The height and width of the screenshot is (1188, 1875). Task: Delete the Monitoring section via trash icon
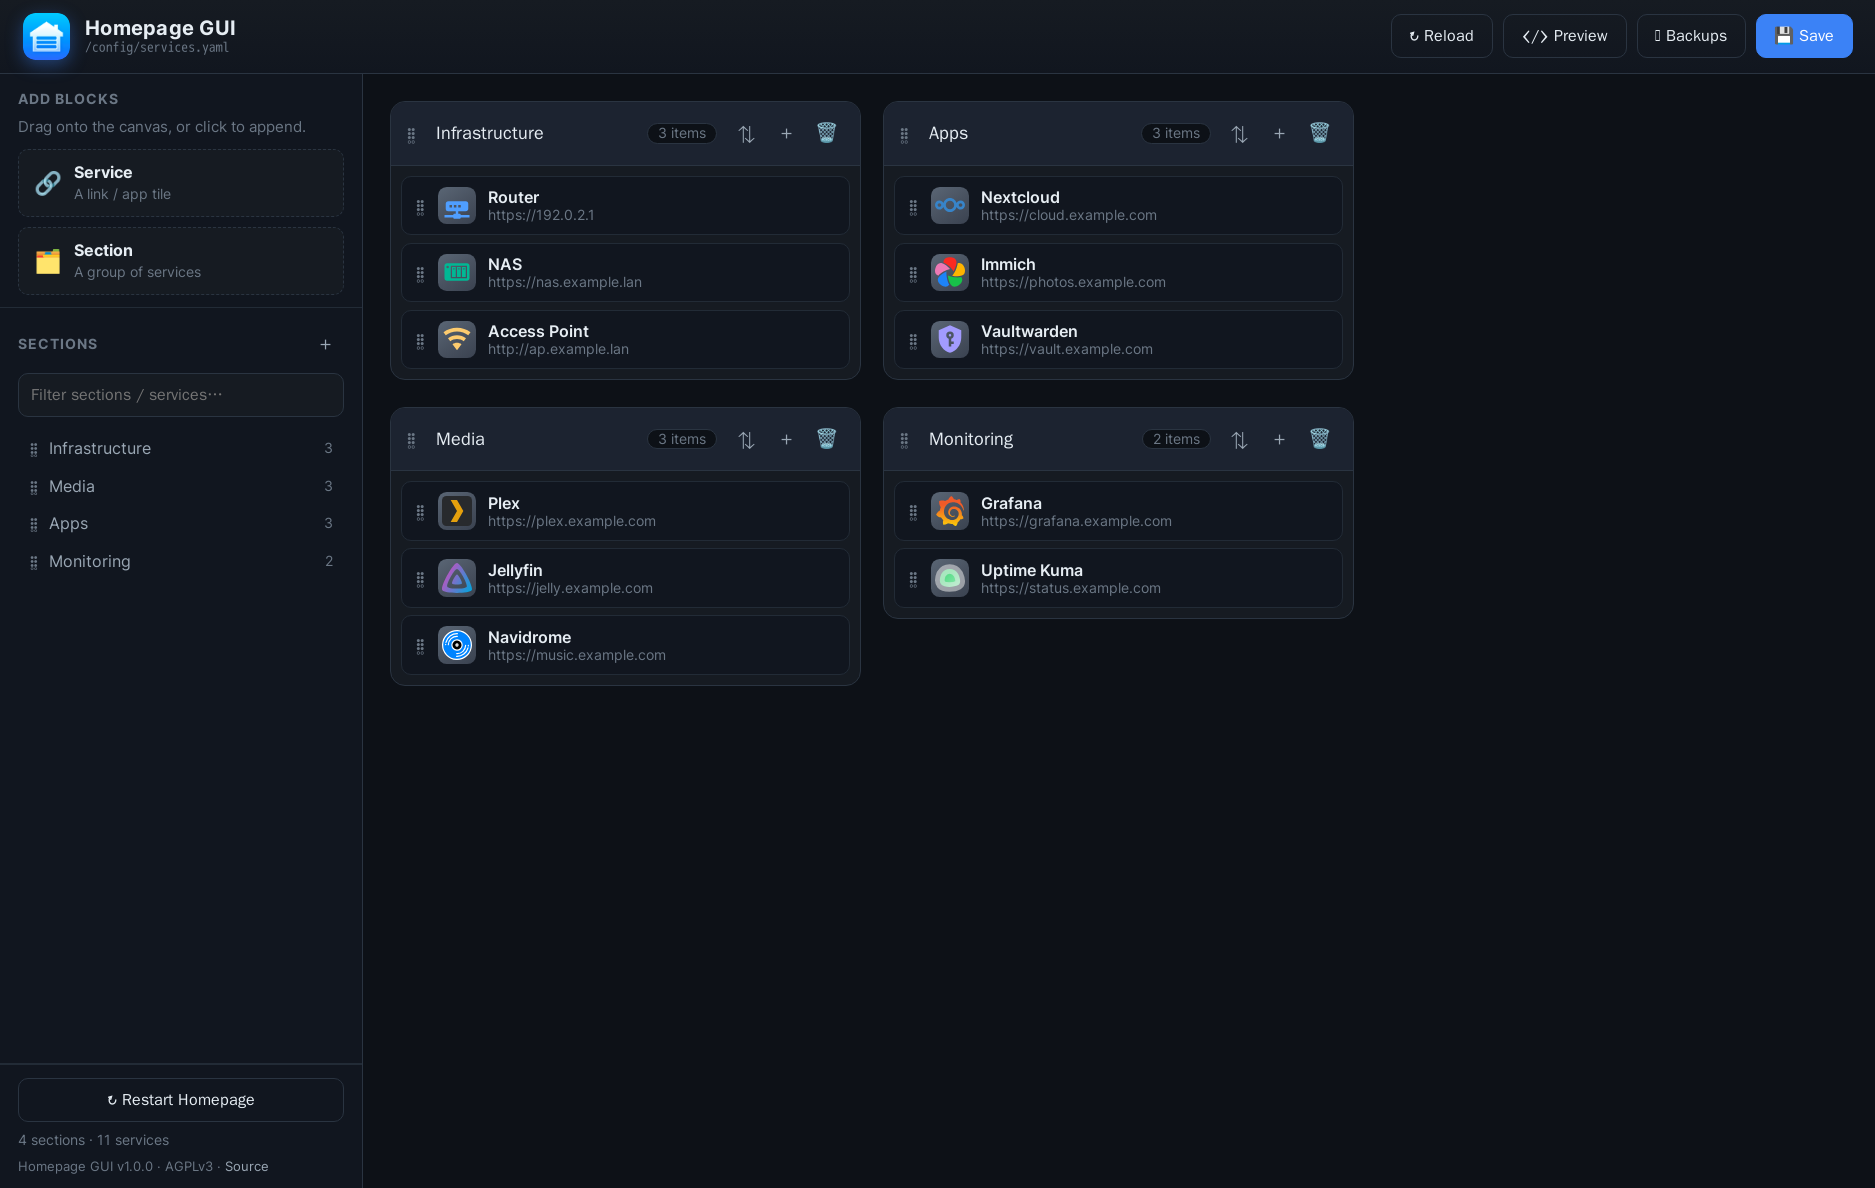1319,439
